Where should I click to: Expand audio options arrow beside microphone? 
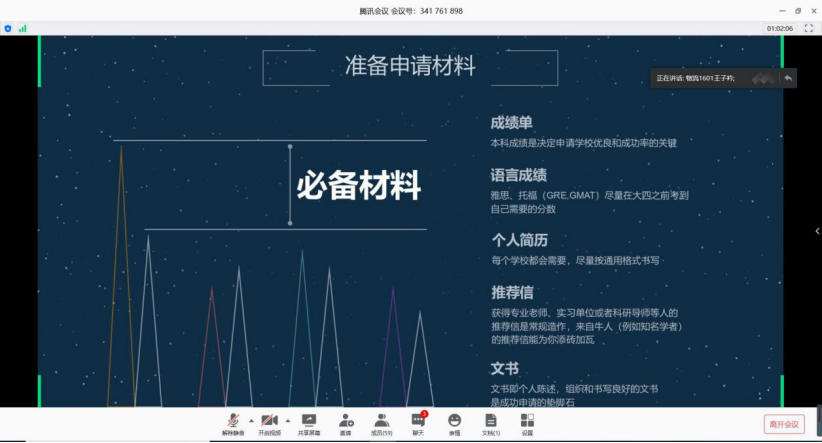250,419
